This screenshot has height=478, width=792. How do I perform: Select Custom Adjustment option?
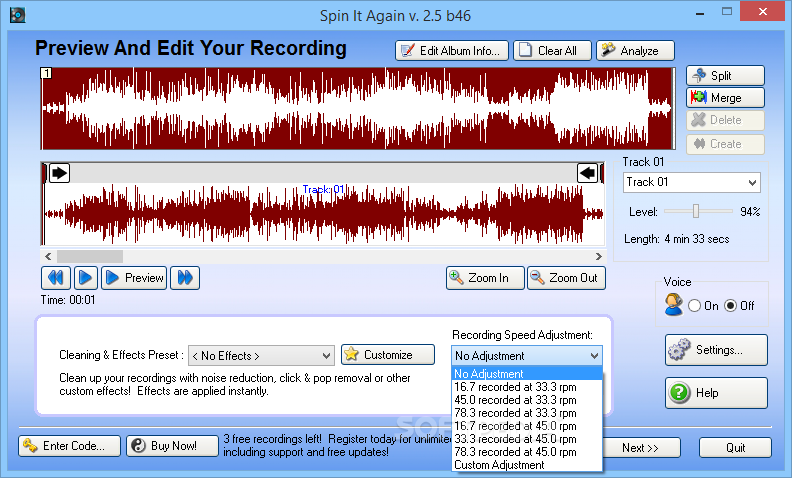click(526, 465)
